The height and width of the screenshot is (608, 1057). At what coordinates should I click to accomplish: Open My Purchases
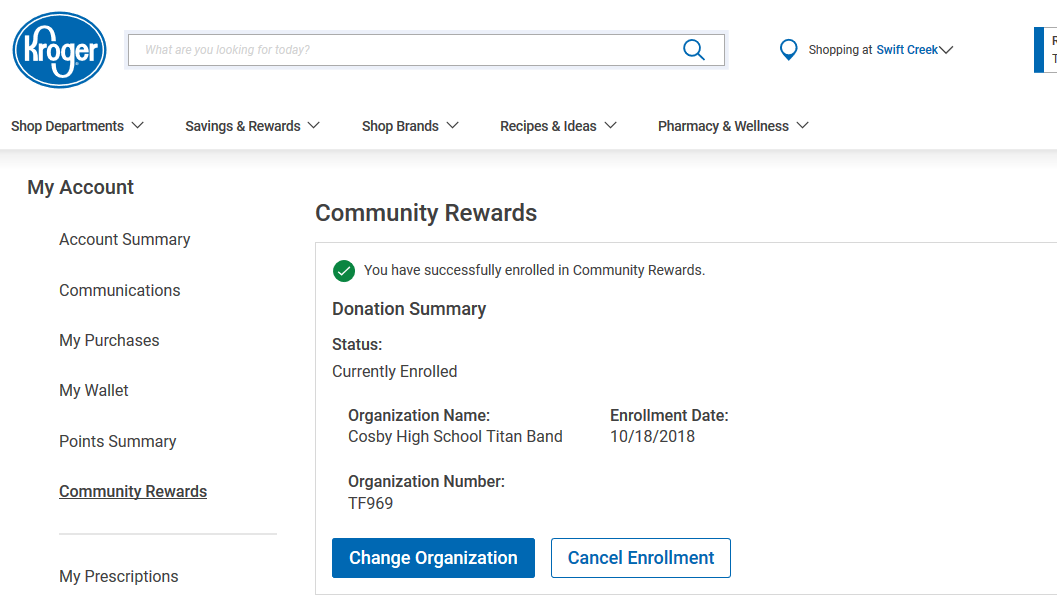(x=109, y=340)
